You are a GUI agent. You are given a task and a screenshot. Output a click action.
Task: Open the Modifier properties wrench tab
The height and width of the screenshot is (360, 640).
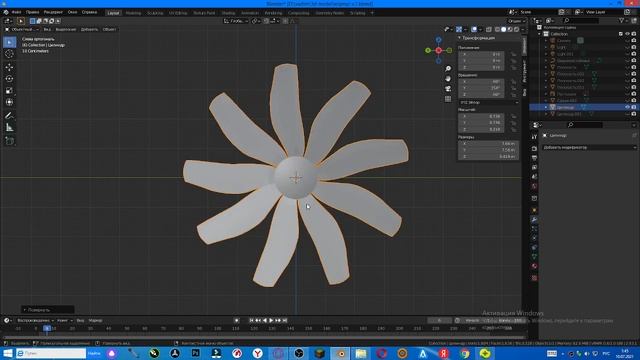point(534,220)
